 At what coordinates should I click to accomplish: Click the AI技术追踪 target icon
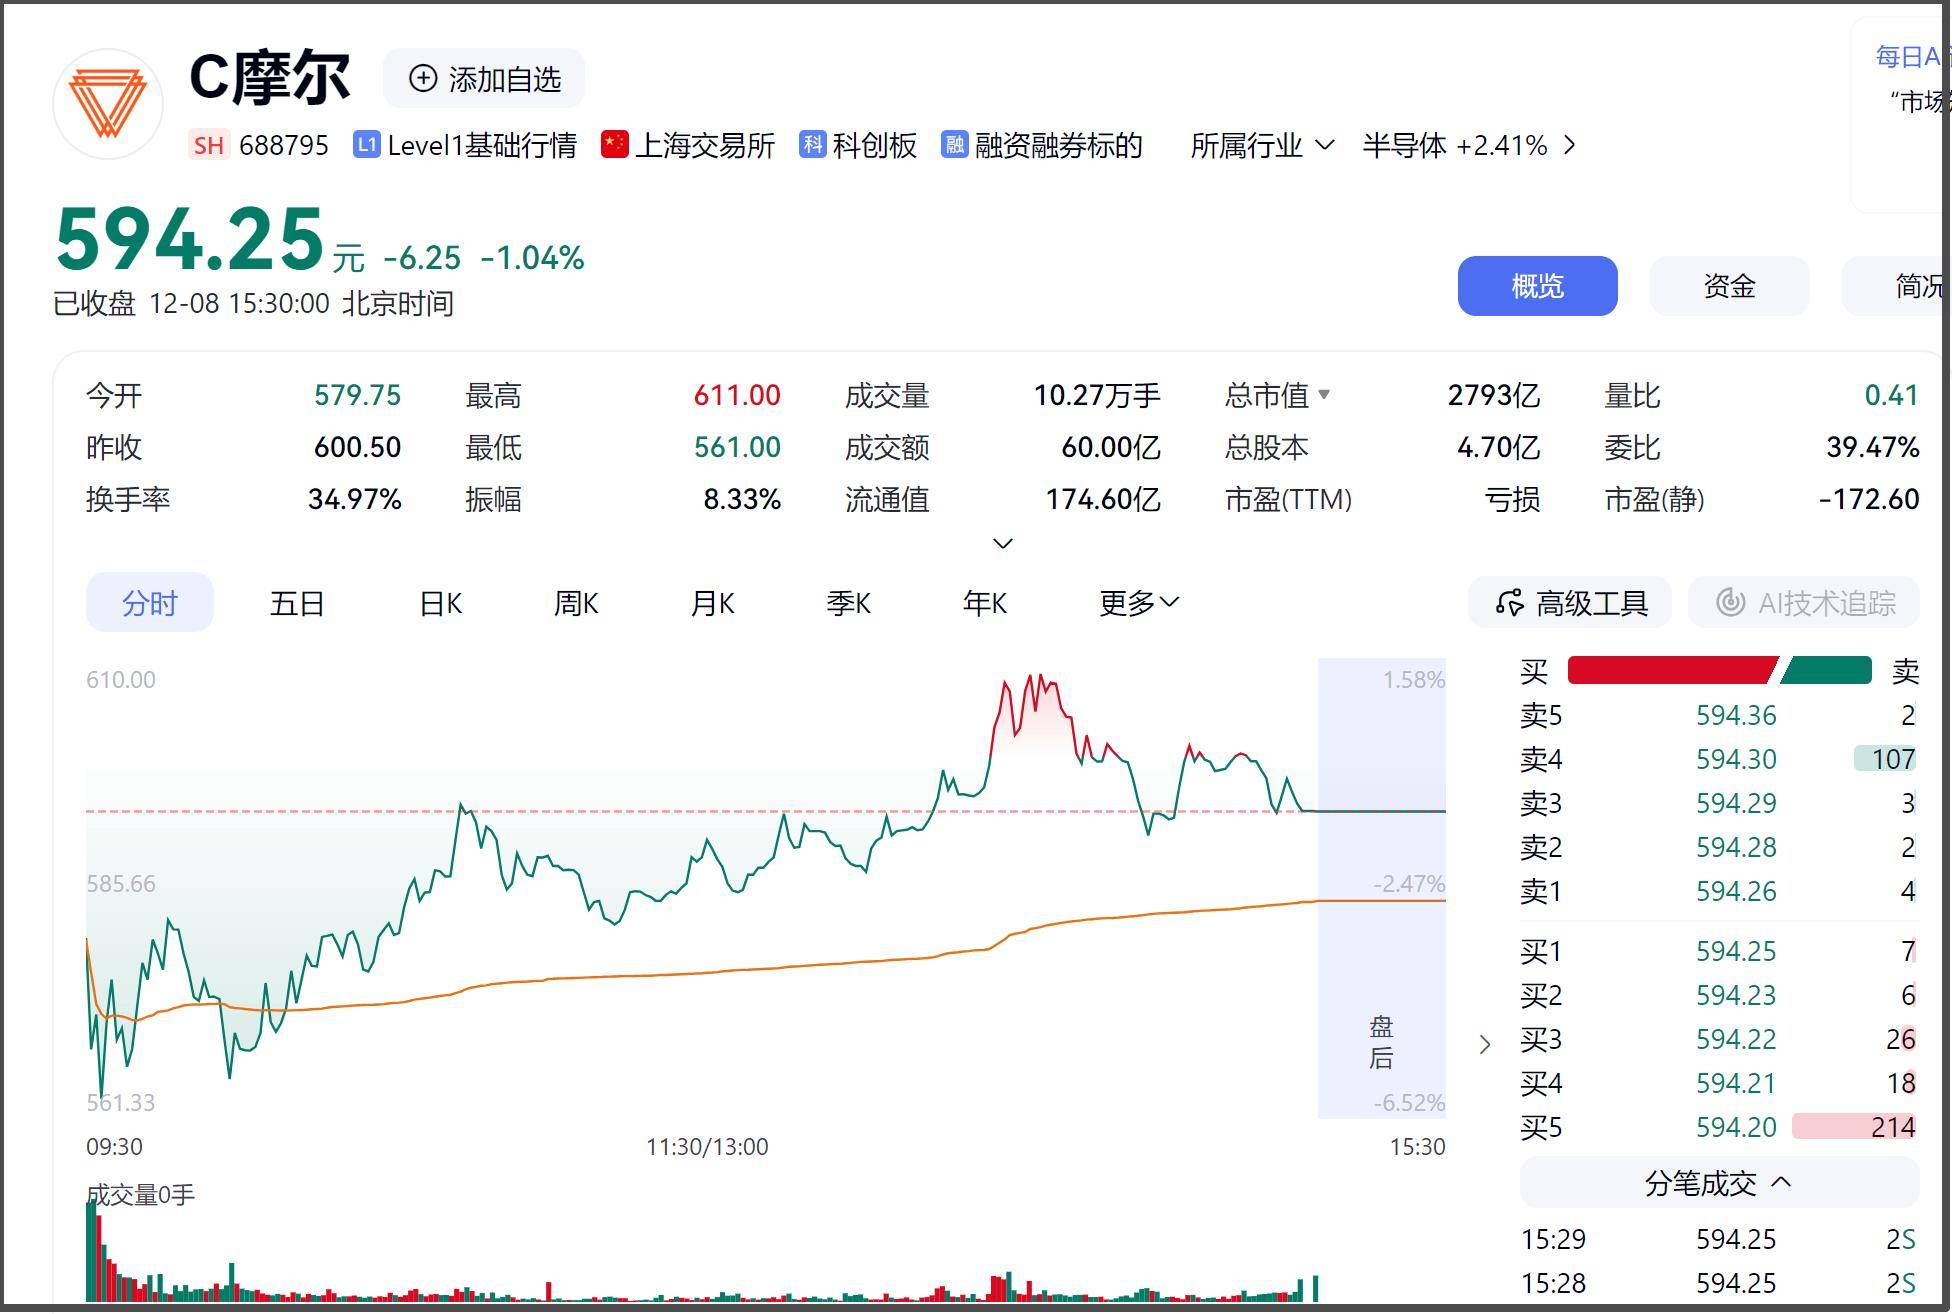tap(1730, 603)
